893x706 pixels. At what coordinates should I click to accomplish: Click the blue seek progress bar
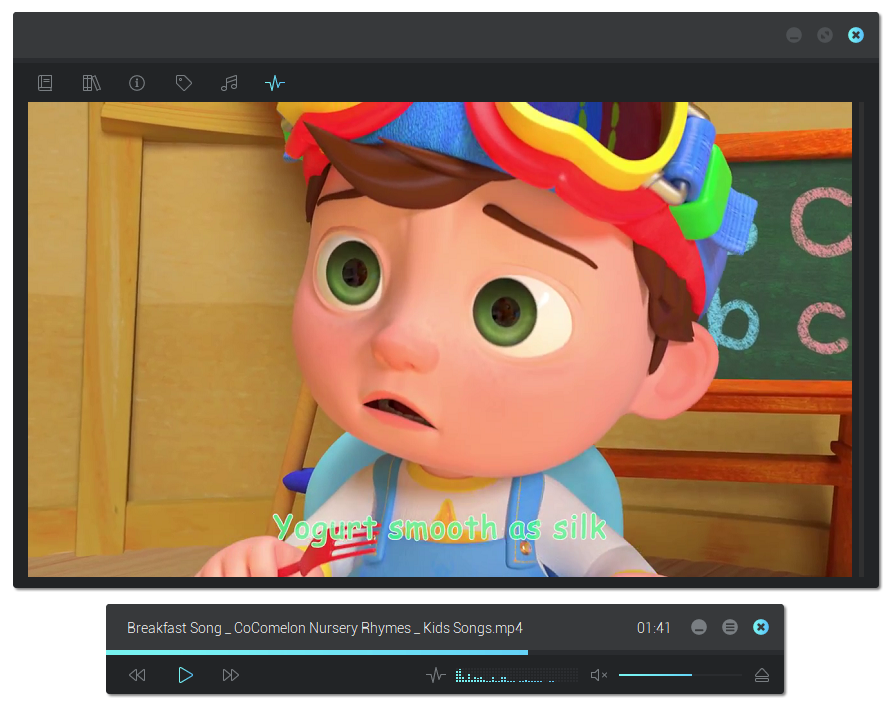click(x=316, y=652)
